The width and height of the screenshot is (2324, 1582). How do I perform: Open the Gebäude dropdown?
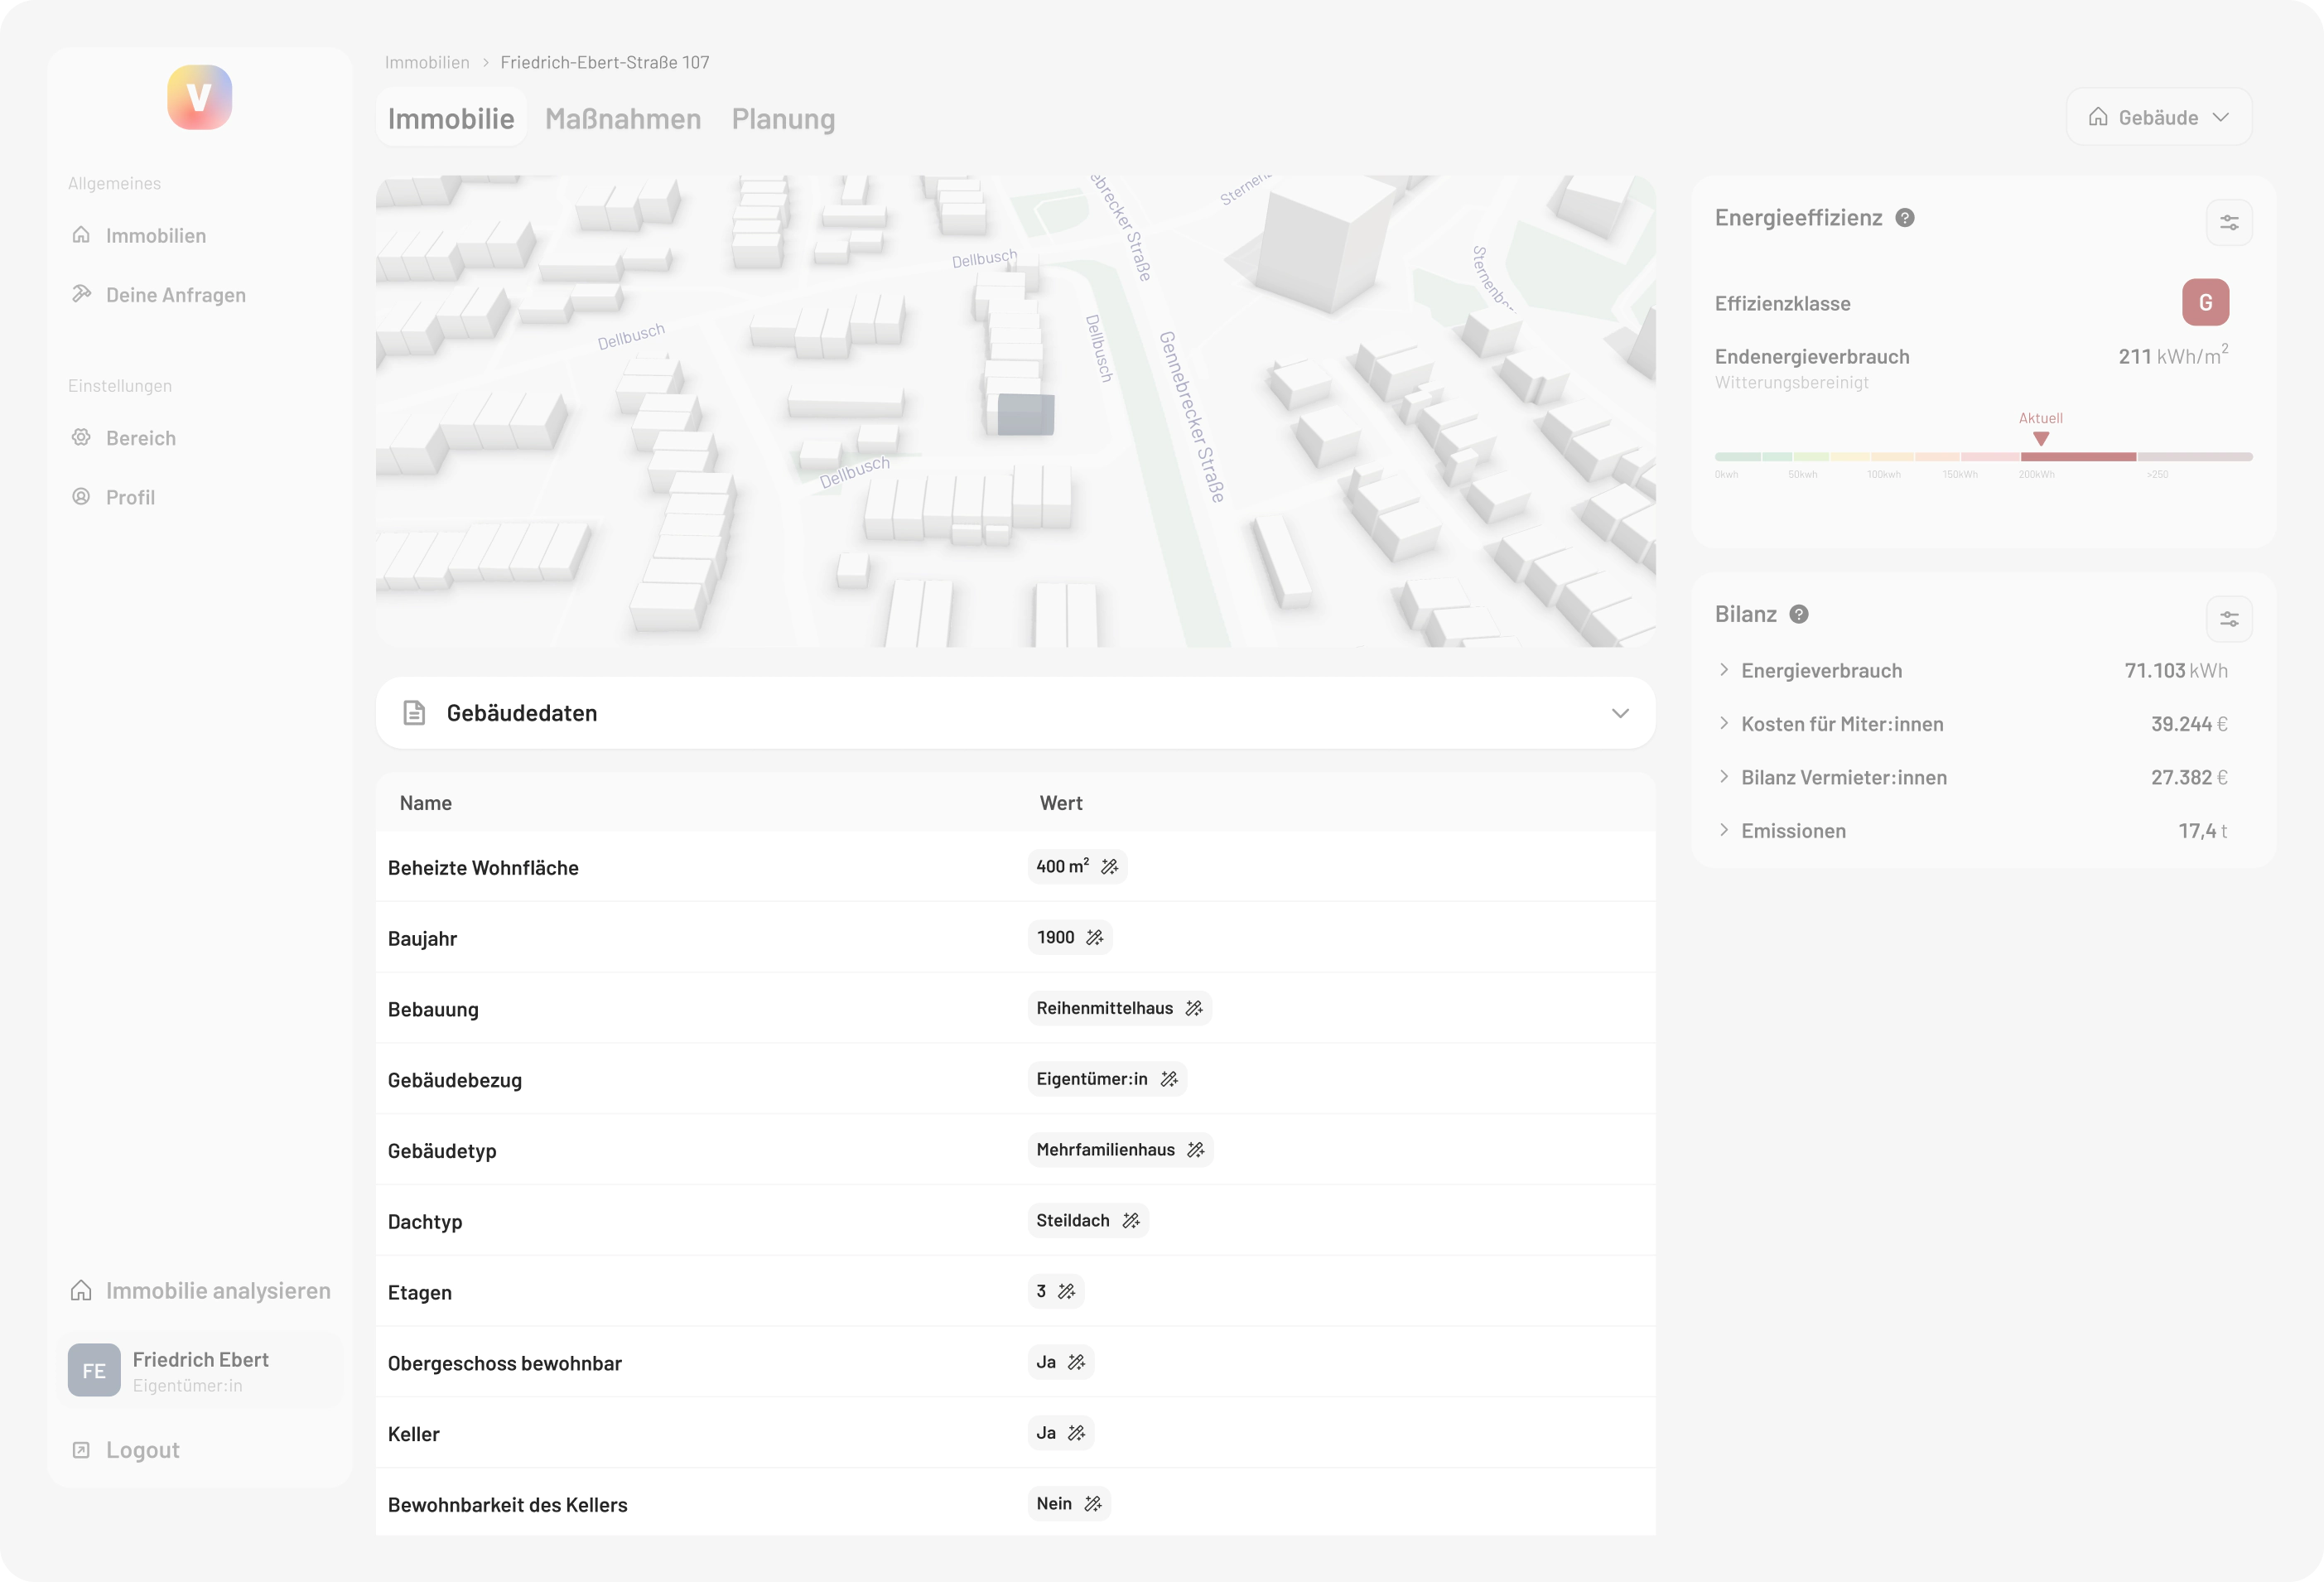pyautogui.click(x=2158, y=116)
